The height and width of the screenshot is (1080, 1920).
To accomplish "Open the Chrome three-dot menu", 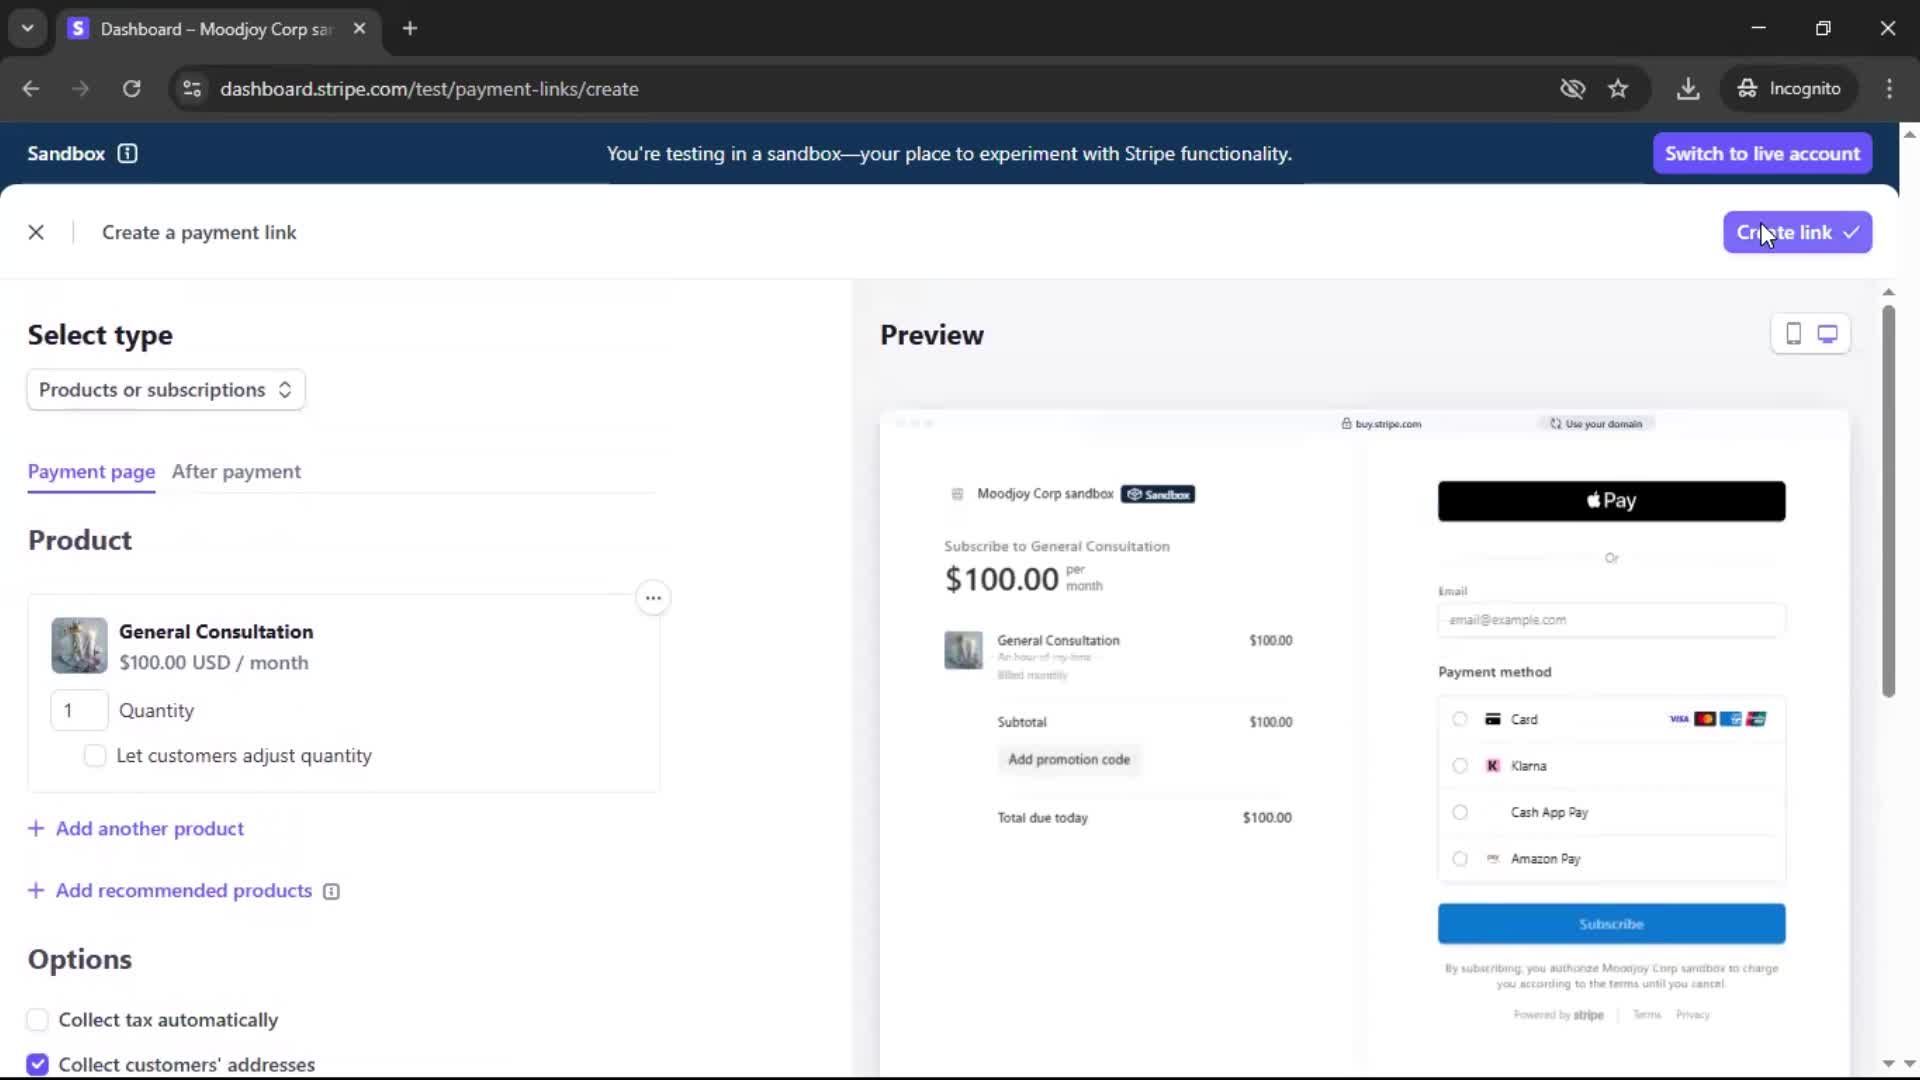I will tap(1889, 88).
